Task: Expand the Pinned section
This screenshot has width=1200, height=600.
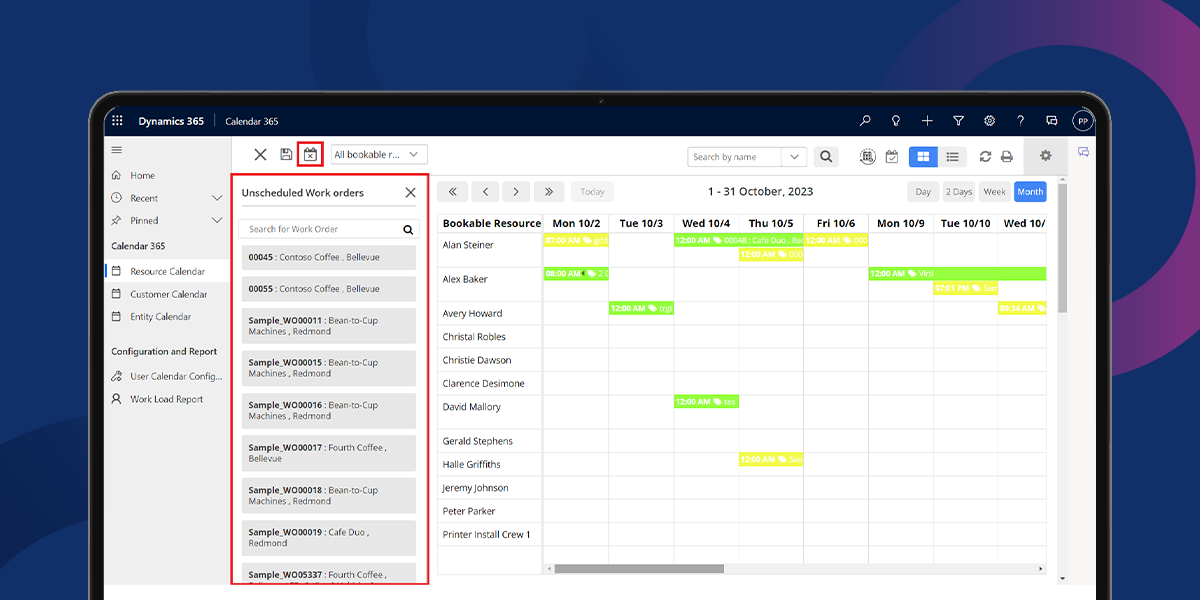Action: 217,220
